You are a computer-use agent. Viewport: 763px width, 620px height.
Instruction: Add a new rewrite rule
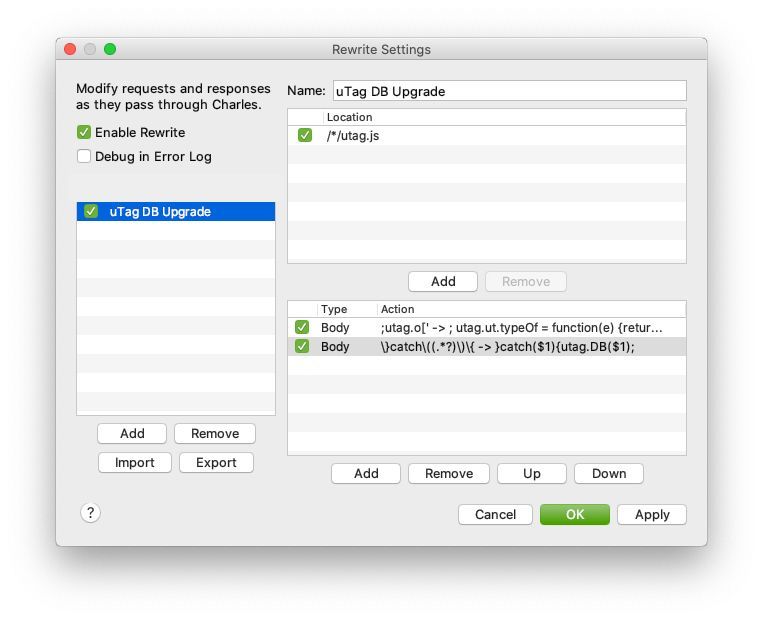coord(366,473)
